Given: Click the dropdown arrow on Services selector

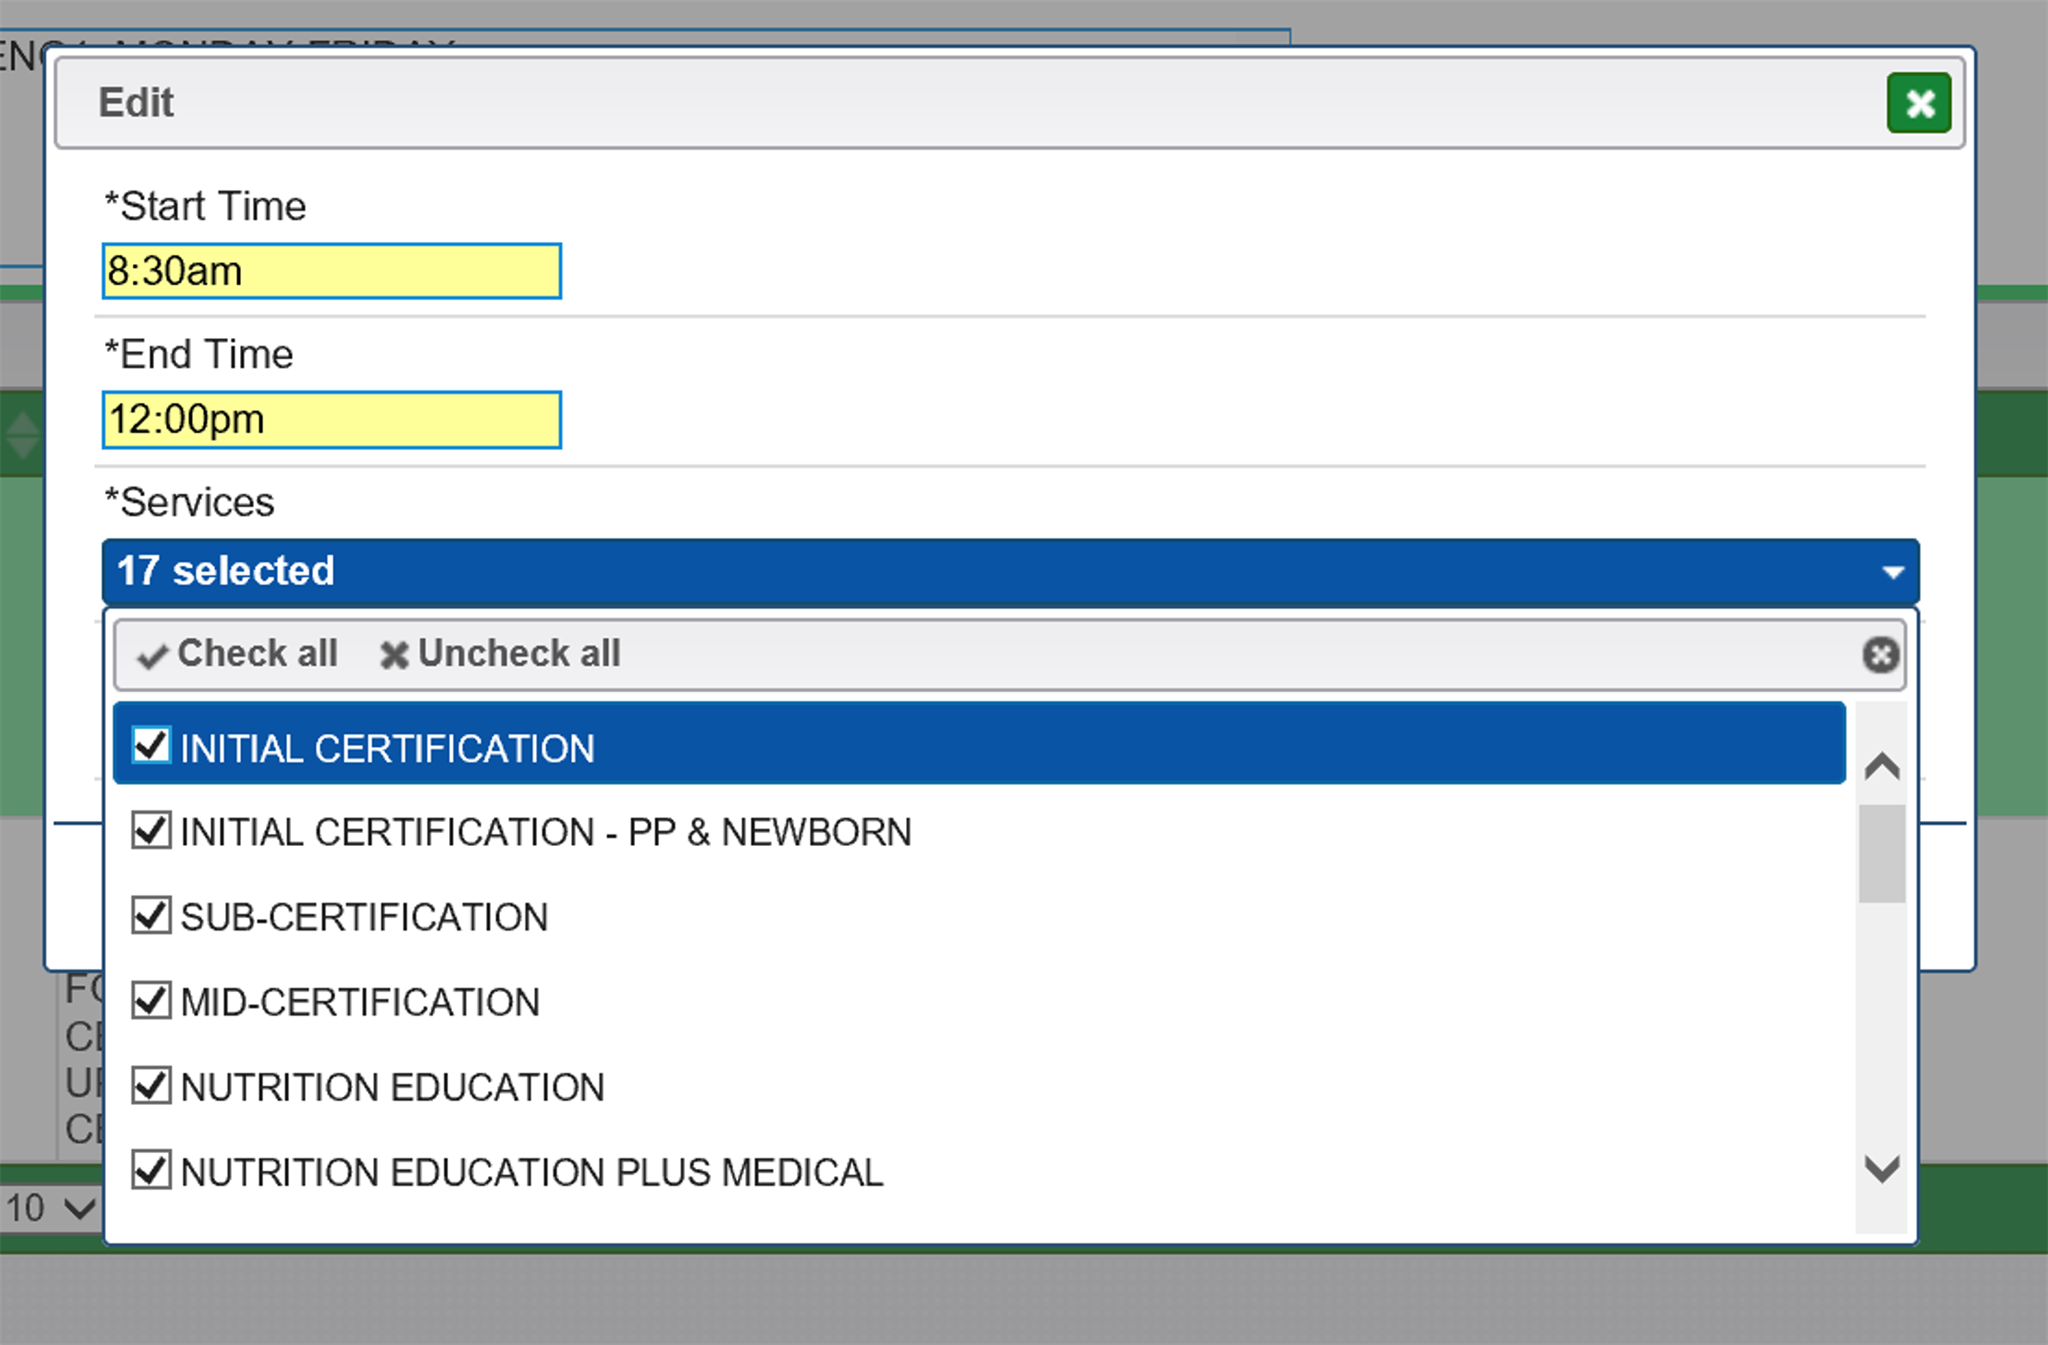Looking at the screenshot, I should (x=1892, y=572).
